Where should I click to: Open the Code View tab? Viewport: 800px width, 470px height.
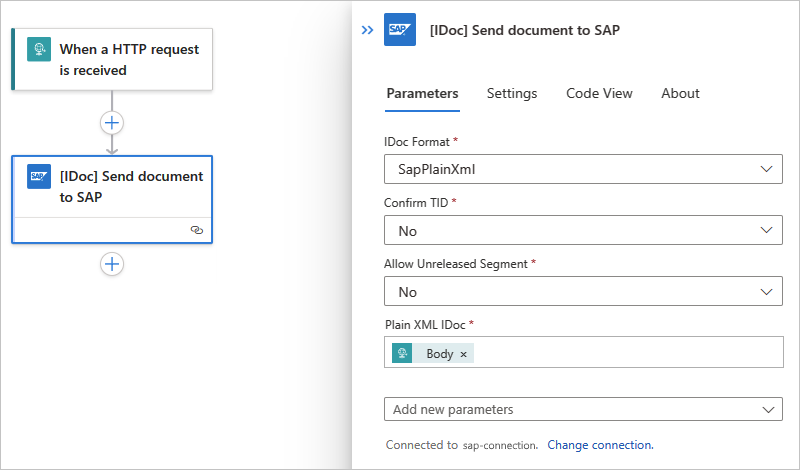[599, 93]
